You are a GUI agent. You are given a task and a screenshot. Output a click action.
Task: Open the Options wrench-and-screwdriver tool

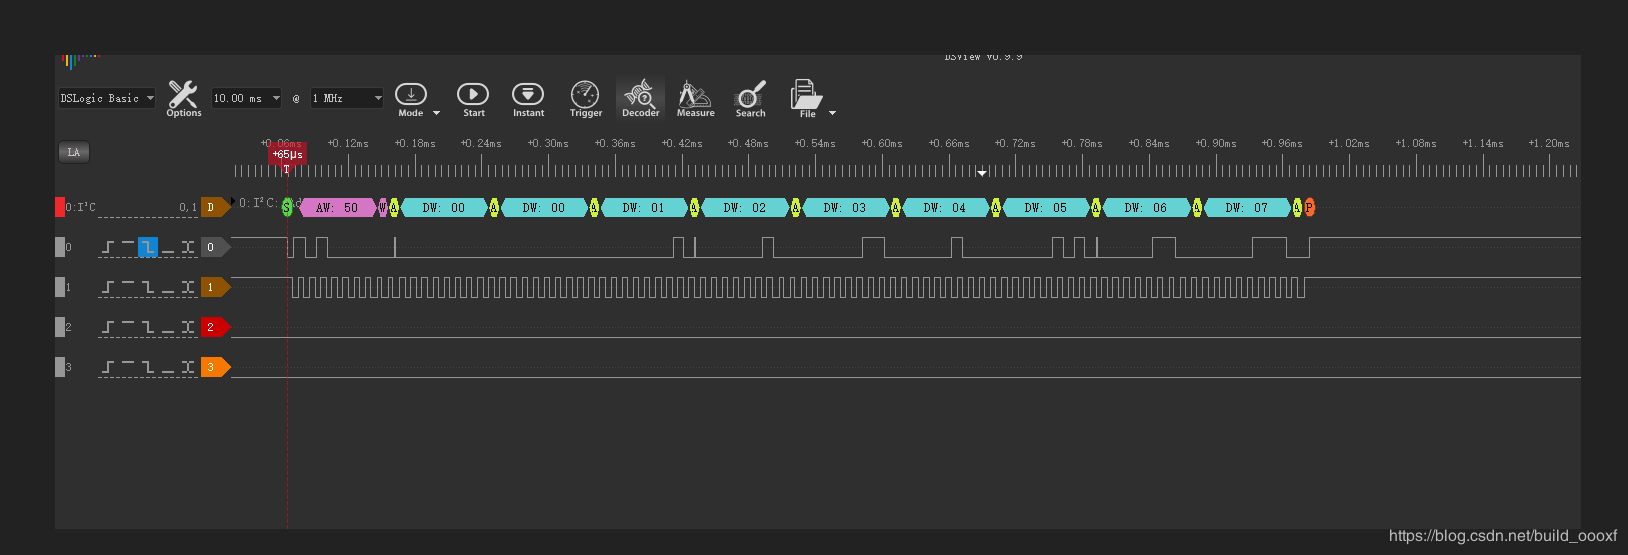click(x=183, y=99)
